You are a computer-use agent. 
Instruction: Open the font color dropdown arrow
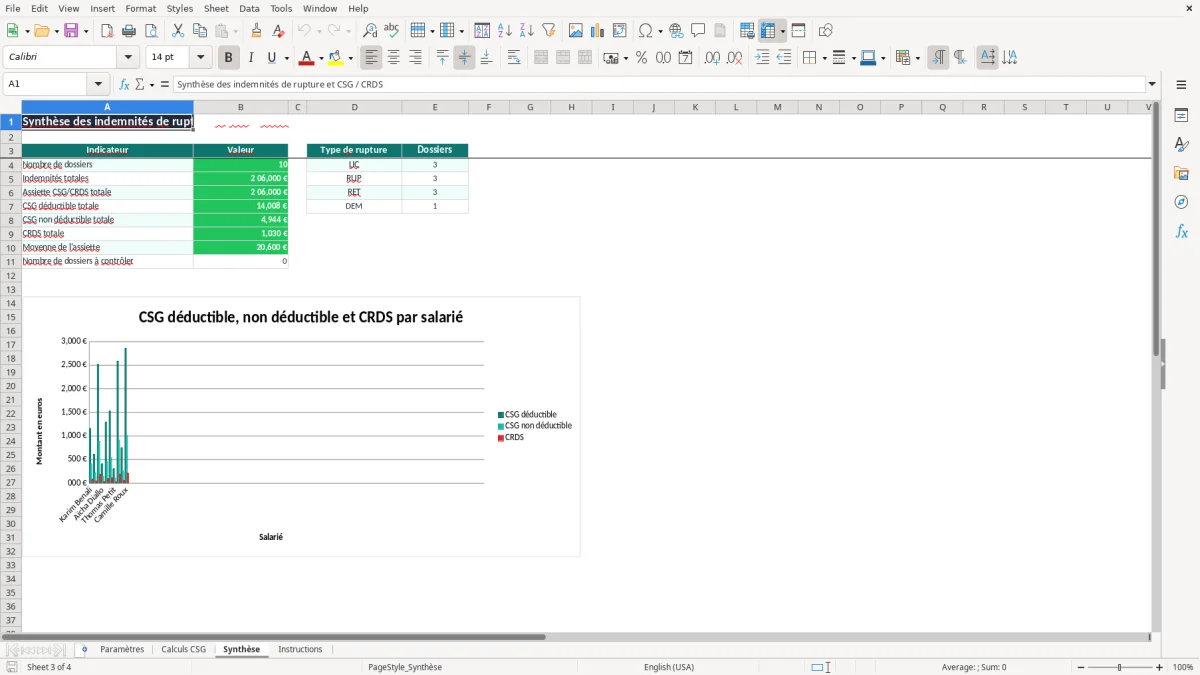click(321, 58)
